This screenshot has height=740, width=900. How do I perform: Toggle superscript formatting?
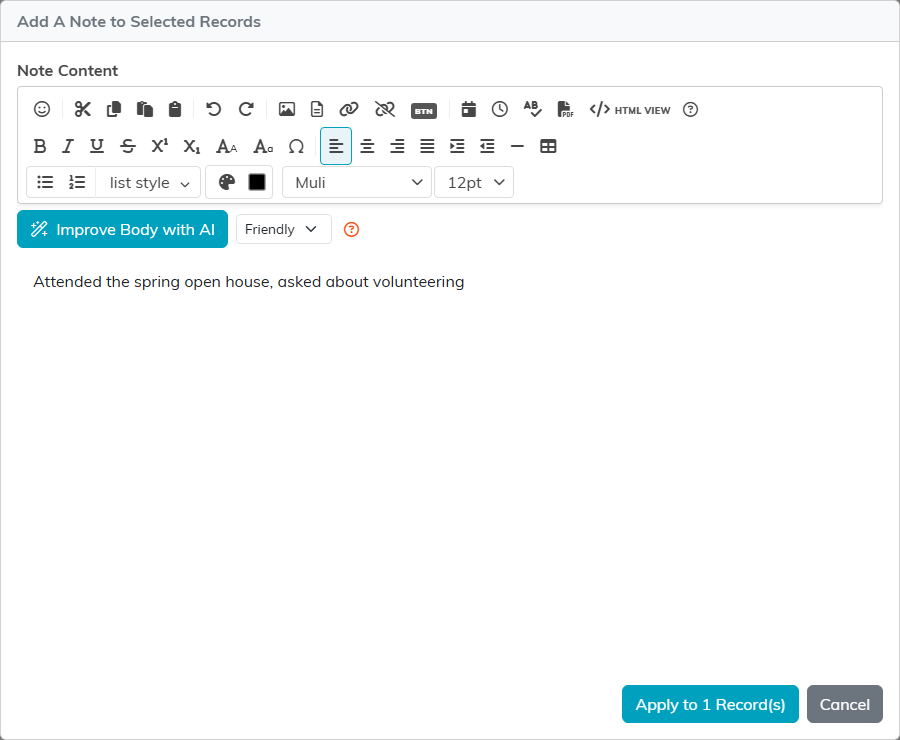click(160, 146)
